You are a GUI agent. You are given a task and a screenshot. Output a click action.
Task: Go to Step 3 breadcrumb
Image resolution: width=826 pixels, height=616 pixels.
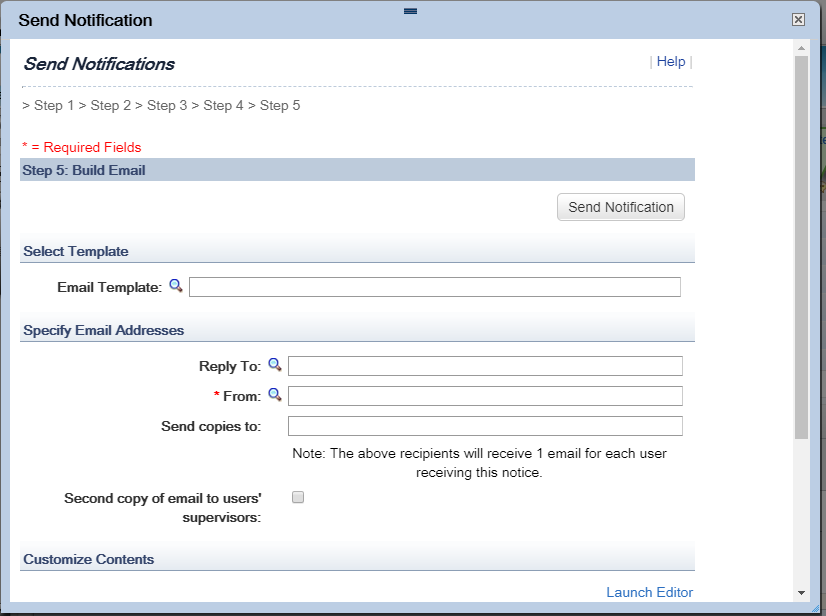point(167,105)
